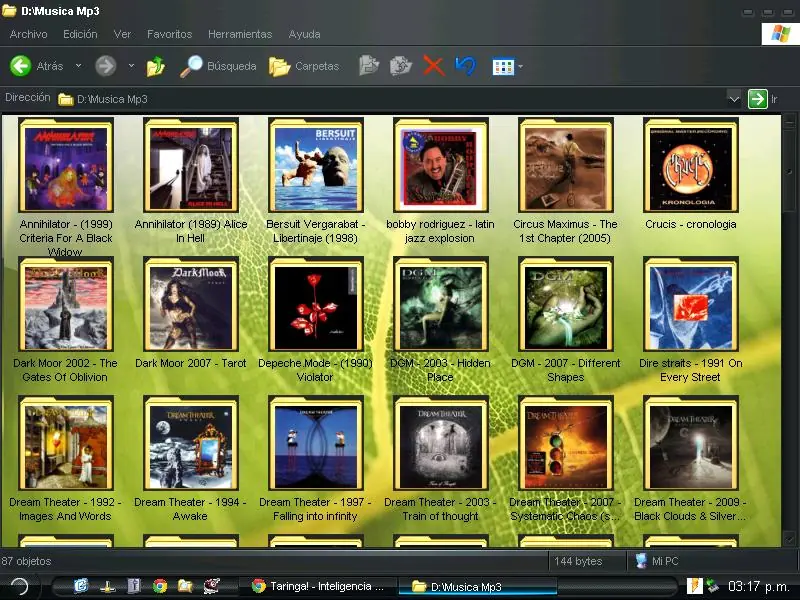Expand the Atrás history dropdown arrow
The height and width of the screenshot is (600, 800).
coord(78,65)
